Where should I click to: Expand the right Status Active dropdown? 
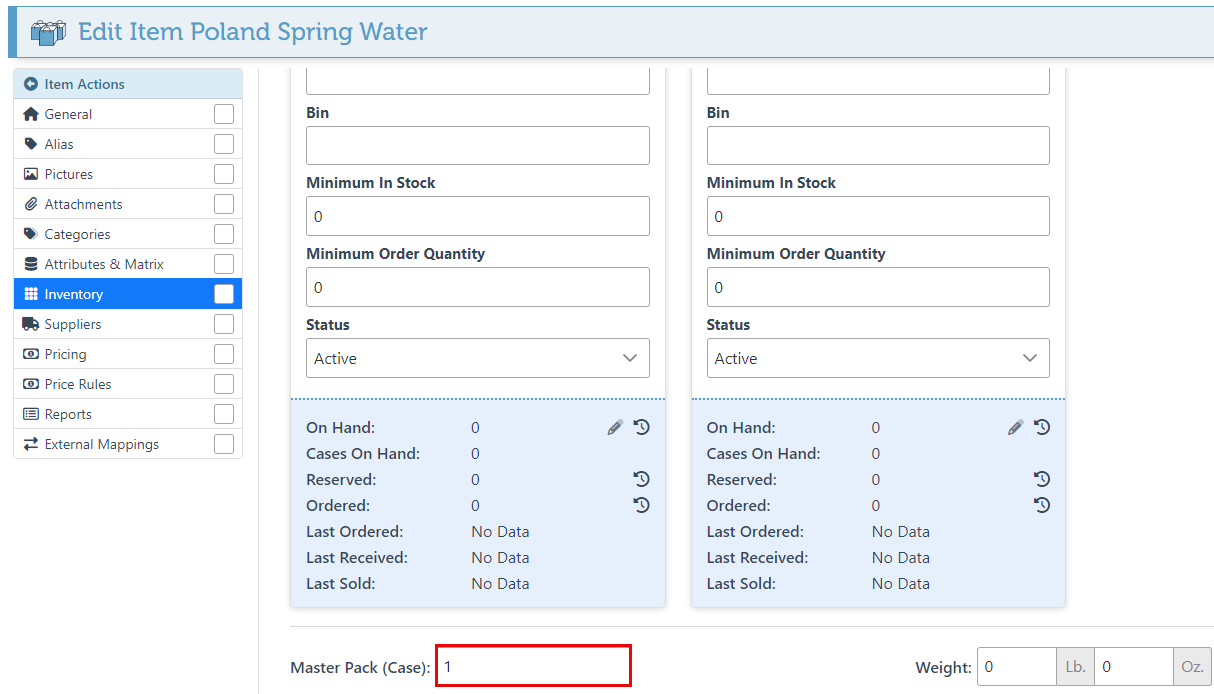tap(877, 358)
